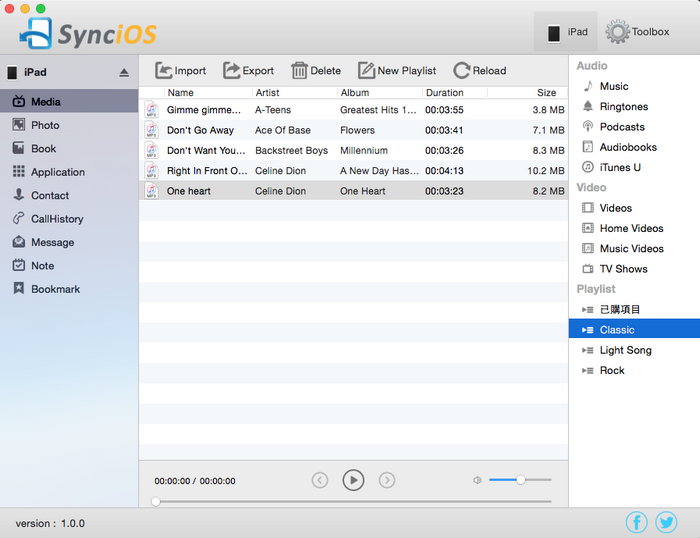The width and height of the screenshot is (700, 538).
Task: Mute audio with the speaker icon
Action: pyautogui.click(x=477, y=480)
